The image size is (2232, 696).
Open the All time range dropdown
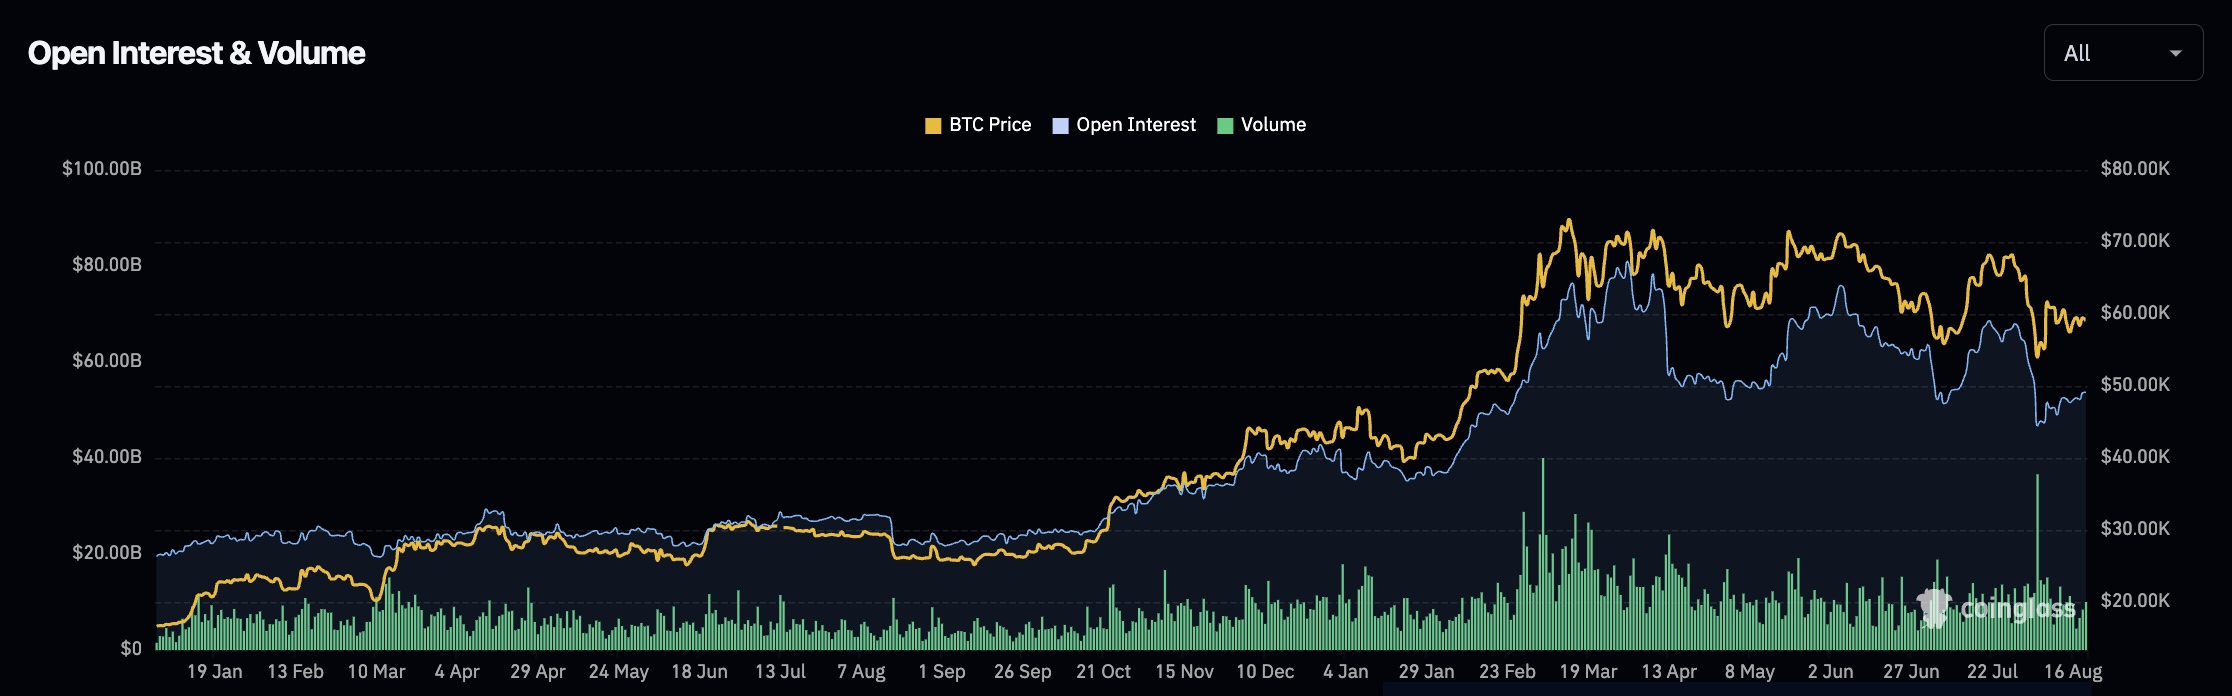[2123, 53]
